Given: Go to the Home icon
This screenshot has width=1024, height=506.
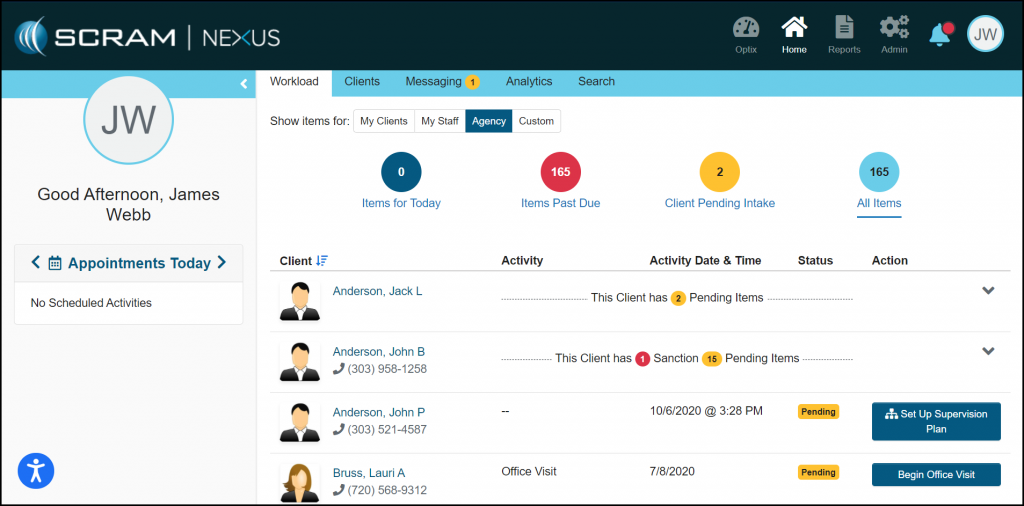Looking at the screenshot, I should [x=794, y=30].
